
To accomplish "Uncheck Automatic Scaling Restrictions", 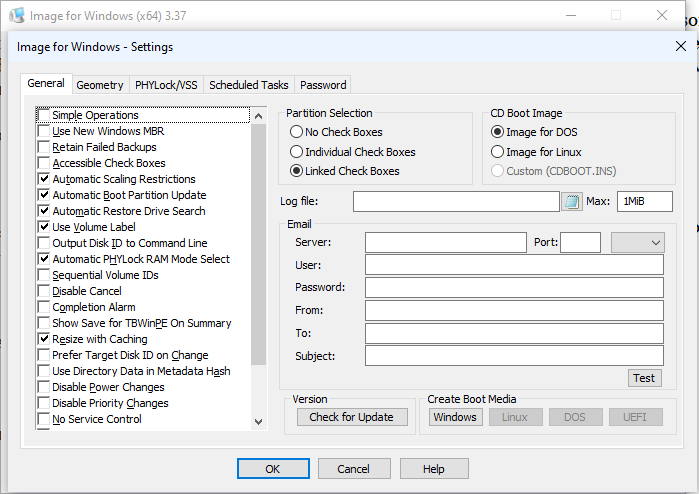I will (x=44, y=179).
